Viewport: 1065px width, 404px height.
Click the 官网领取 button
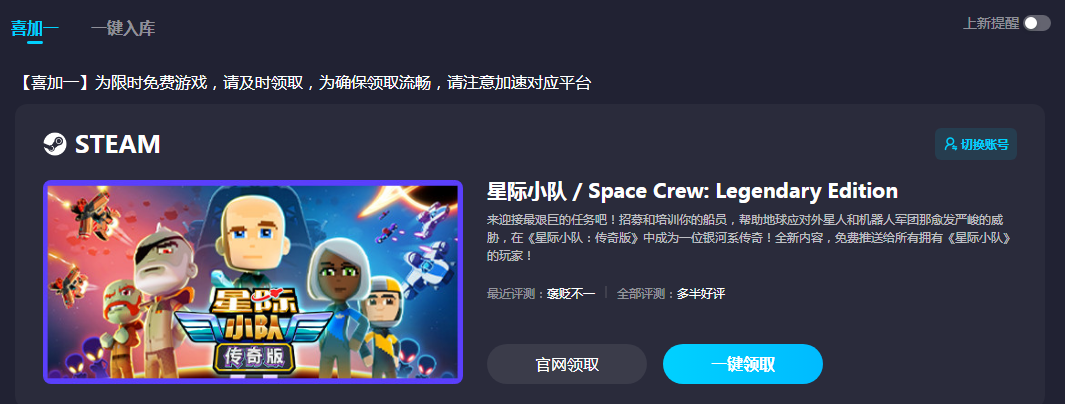point(566,364)
